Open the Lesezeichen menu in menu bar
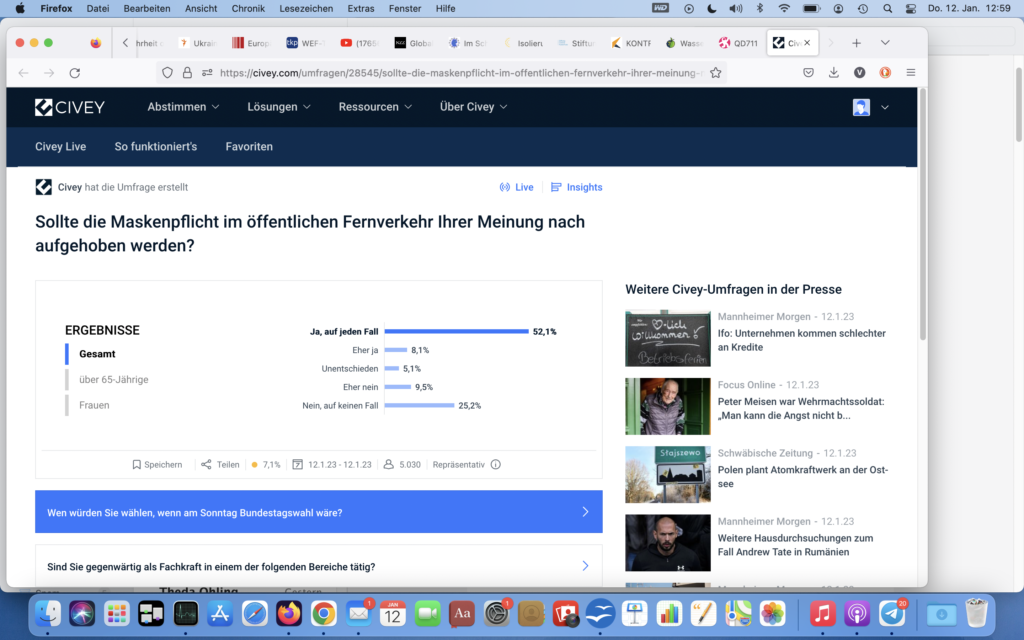Screen dimensions: 1024x640 [x=308, y=8]
